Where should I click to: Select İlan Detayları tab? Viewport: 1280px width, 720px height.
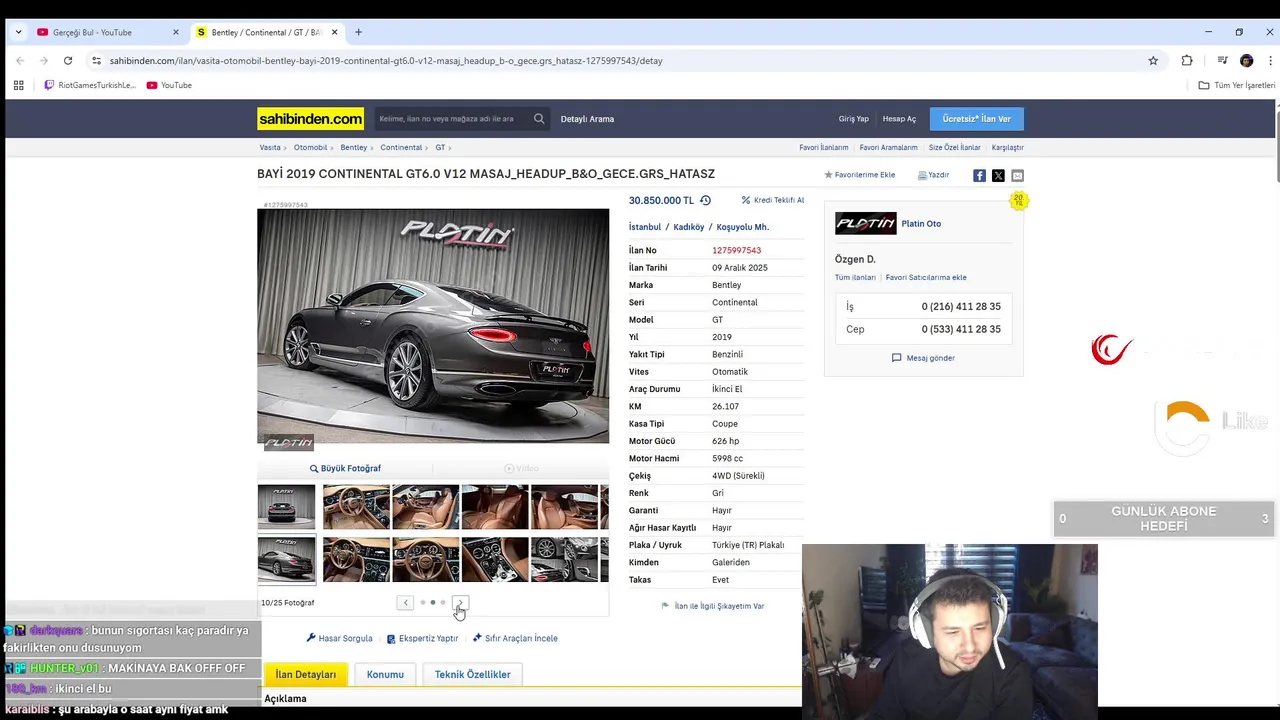click(306, 674)
